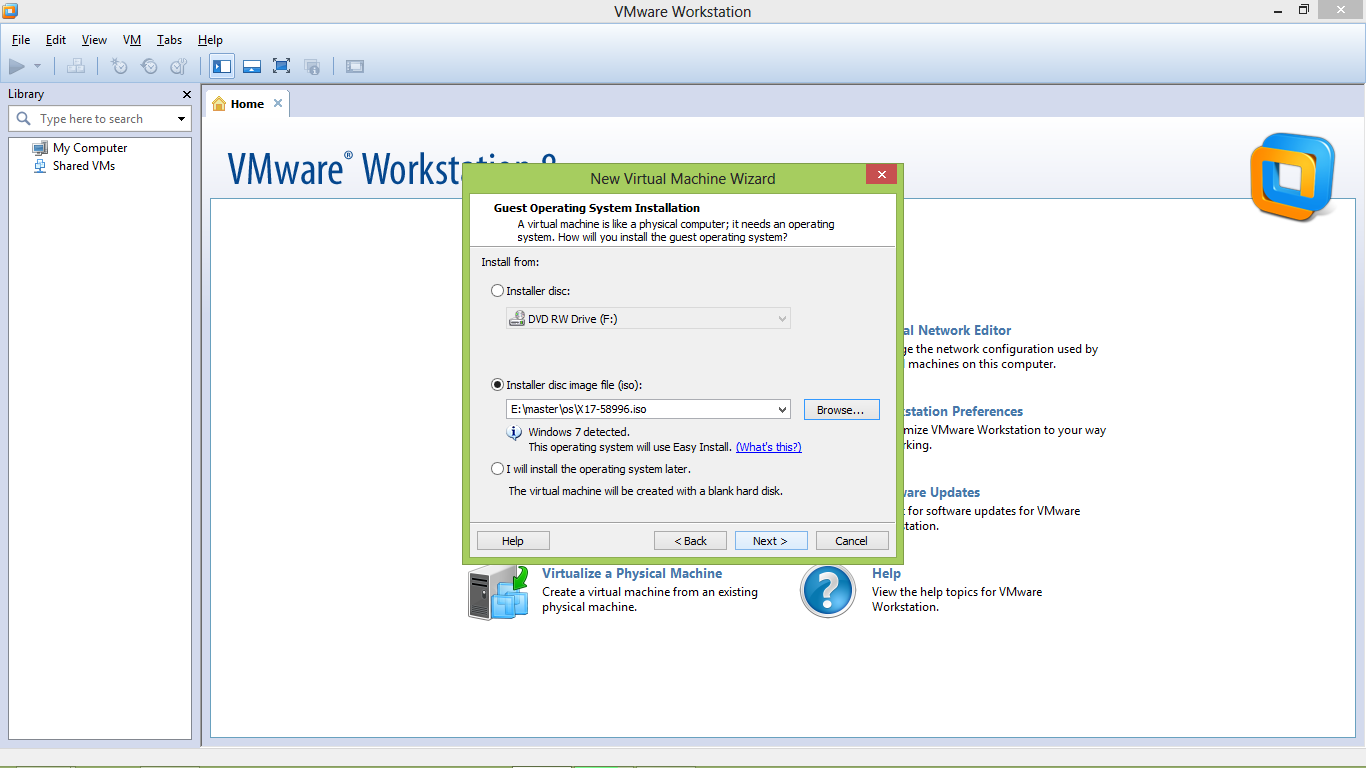The width and height of the screenshot is (1366, 768).
Task: Click the Send Ctrl+Alt+Del toolbar icon
Action: [76, 66]
